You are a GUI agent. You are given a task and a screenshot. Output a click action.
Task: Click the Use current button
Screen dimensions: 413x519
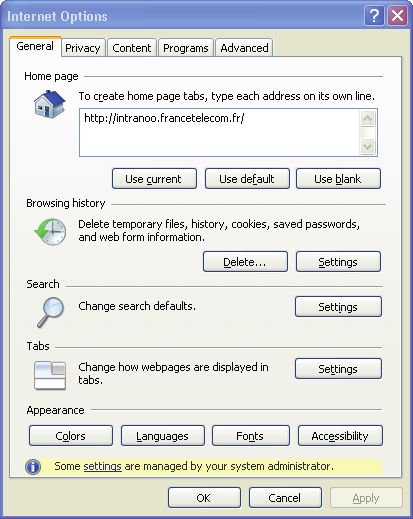pos(154,179)
